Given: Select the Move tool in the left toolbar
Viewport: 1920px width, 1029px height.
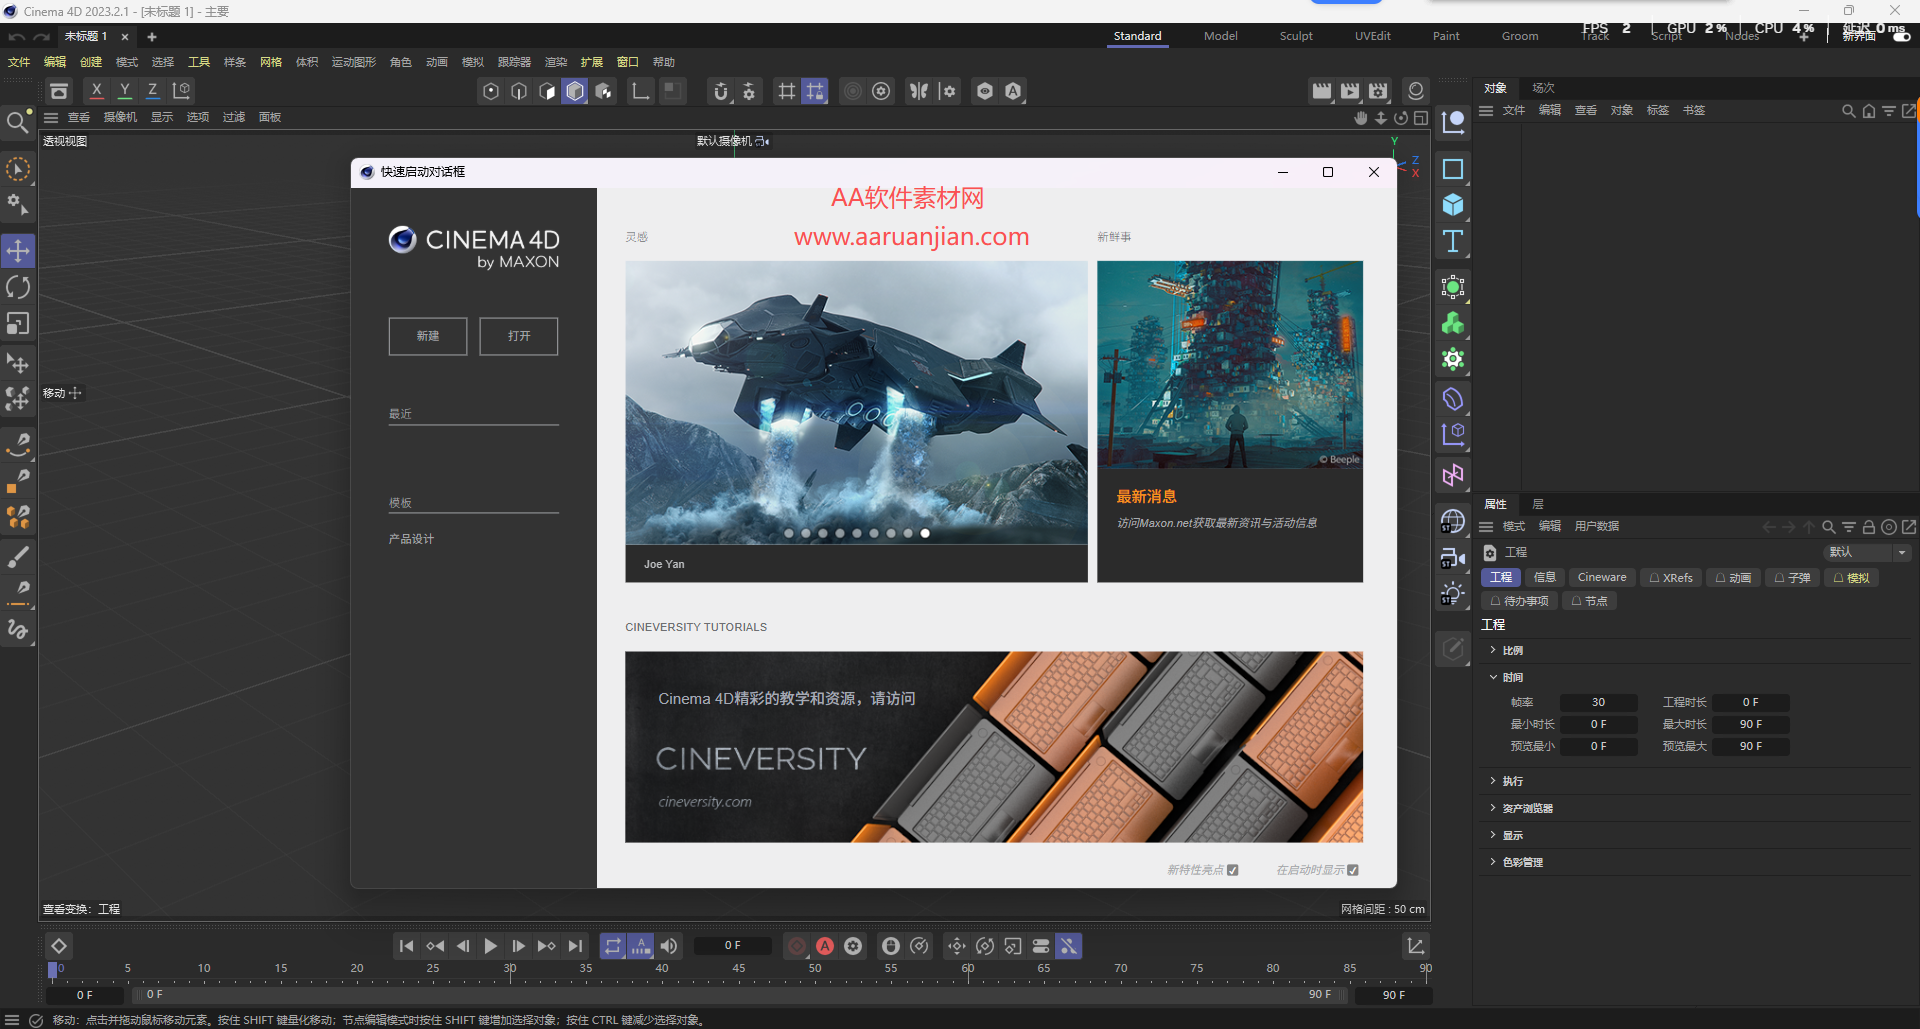Looking at the screenshot, I should tap(18, 250).
